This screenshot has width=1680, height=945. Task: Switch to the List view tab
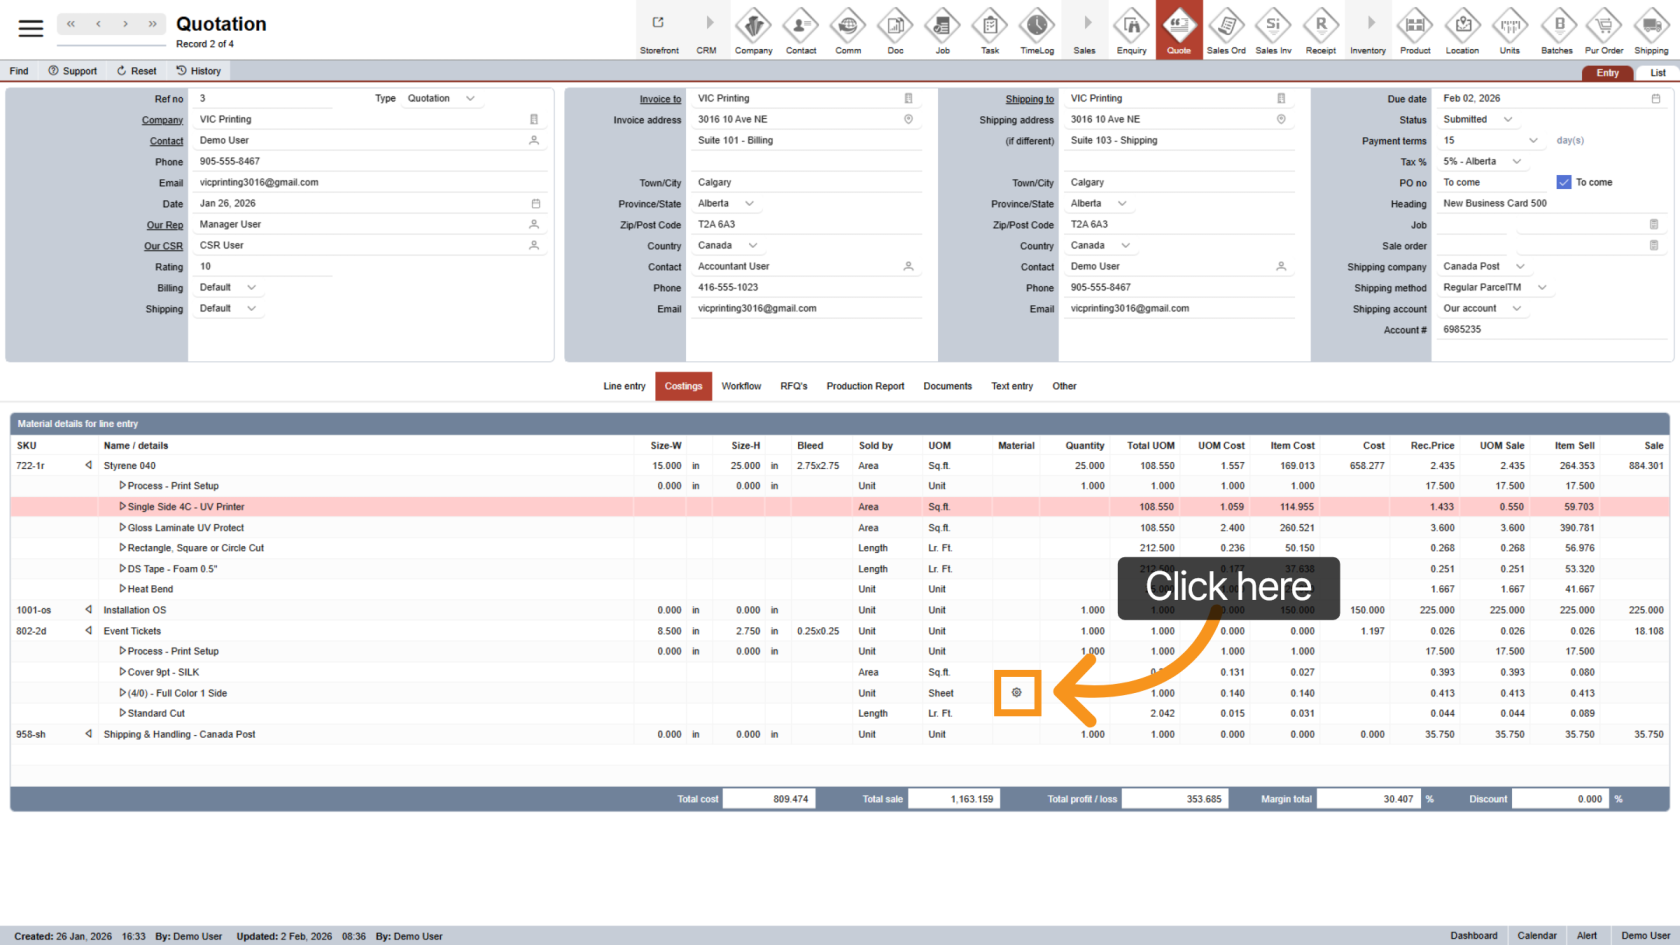[1657, 73]
